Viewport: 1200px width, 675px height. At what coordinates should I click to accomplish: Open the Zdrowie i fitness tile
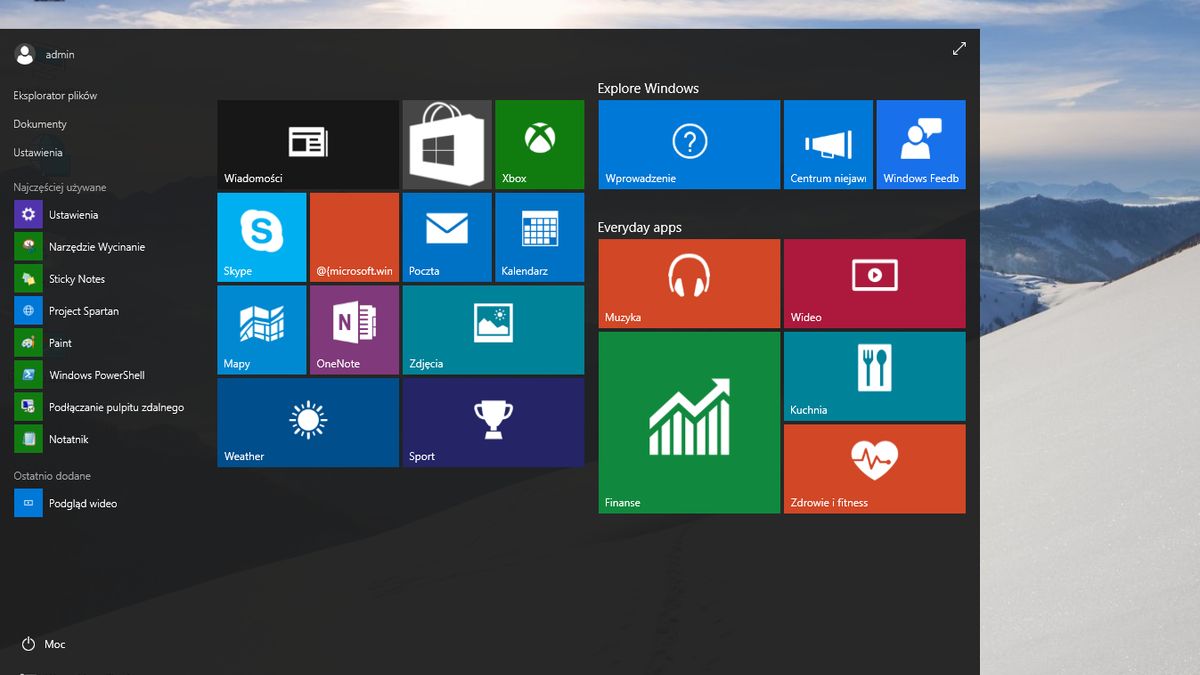point(875,469)
